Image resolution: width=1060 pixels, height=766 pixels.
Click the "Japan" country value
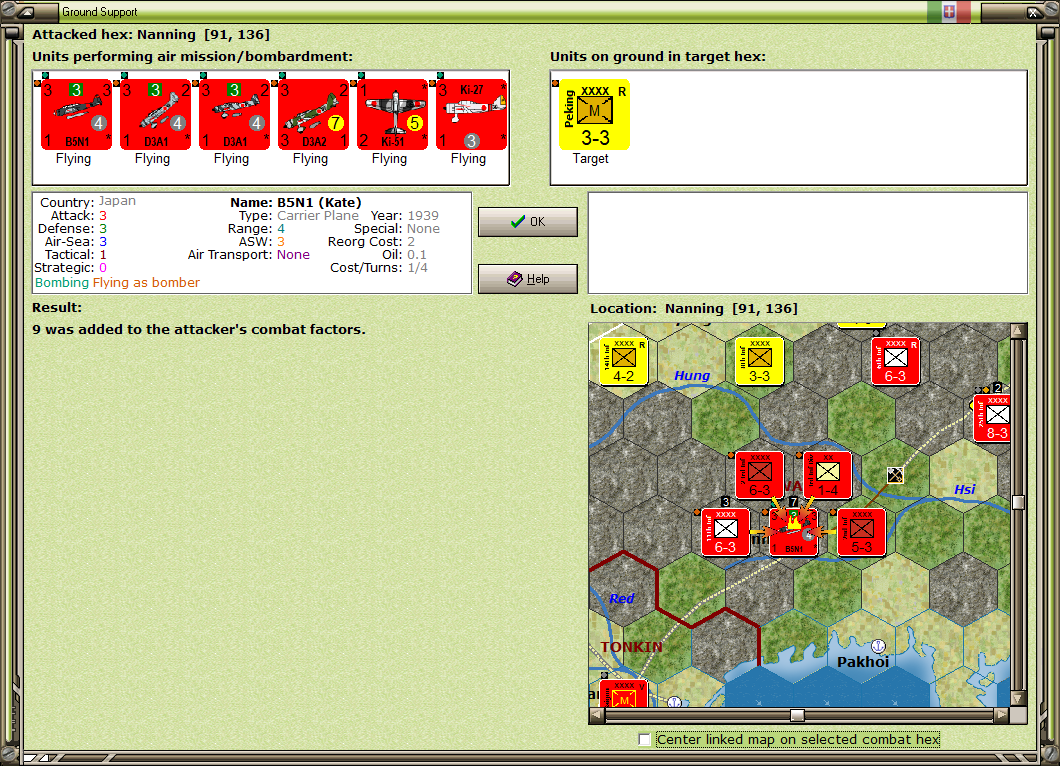pyautogui.click(x=117, y=201)
